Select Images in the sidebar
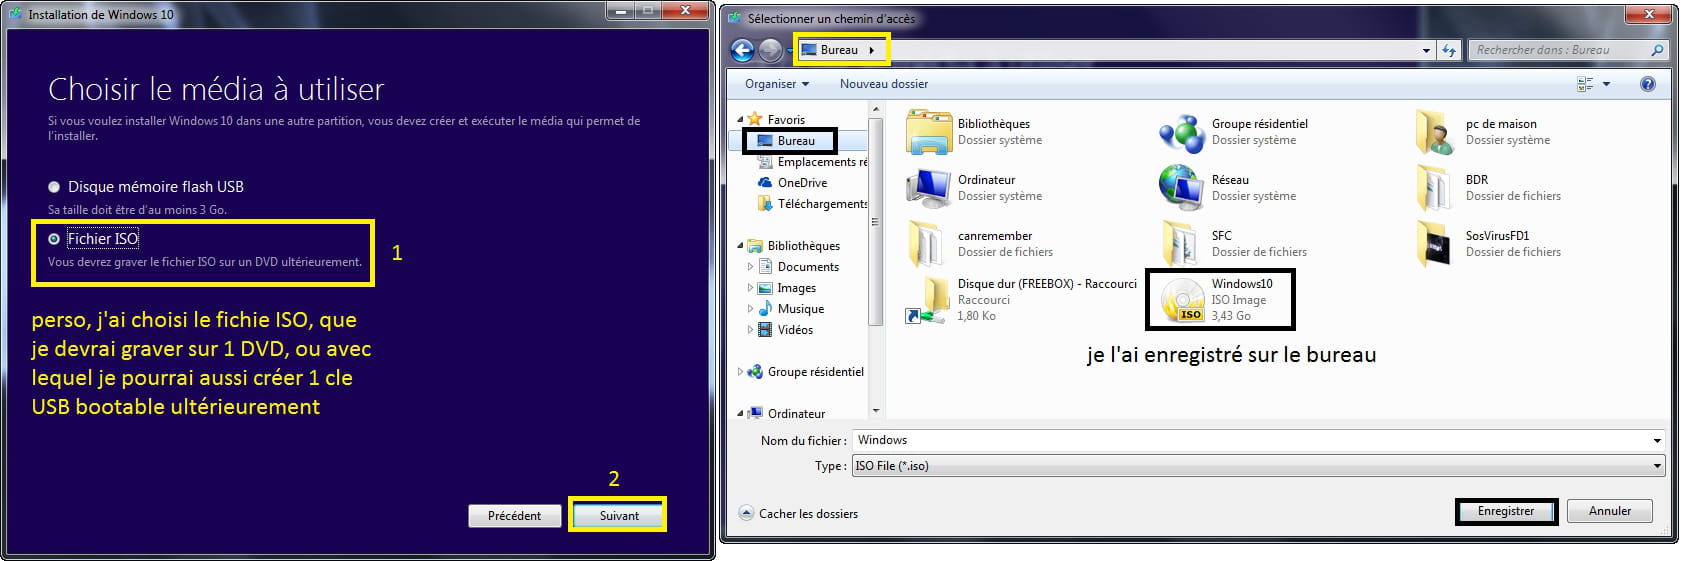Screen dimensions: 1683x561 pyautogui.click(x=796, y=288)
